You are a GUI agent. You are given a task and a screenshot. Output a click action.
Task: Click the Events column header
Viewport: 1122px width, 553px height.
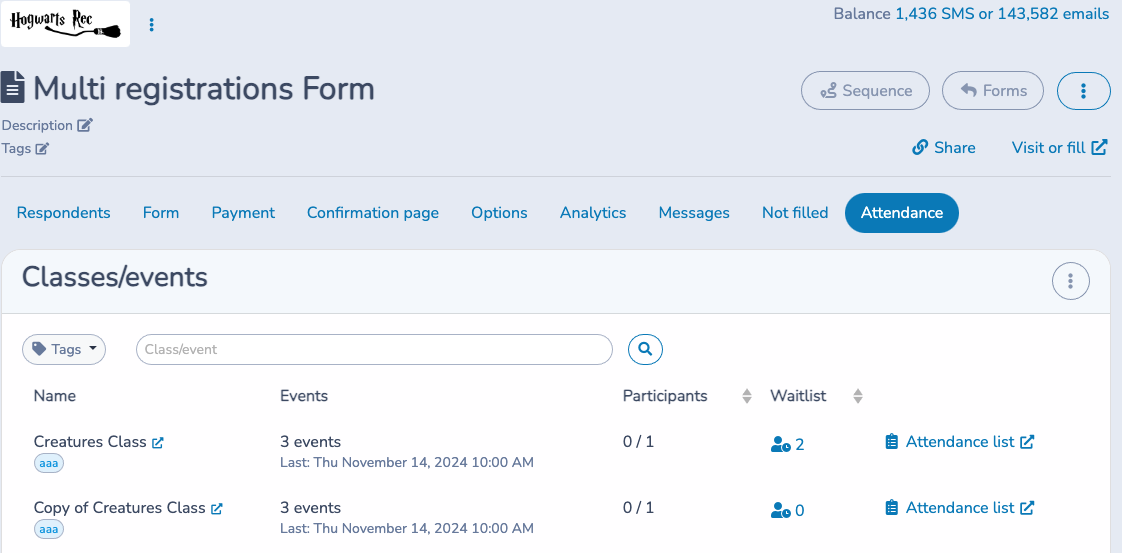(x=304, y=396)
